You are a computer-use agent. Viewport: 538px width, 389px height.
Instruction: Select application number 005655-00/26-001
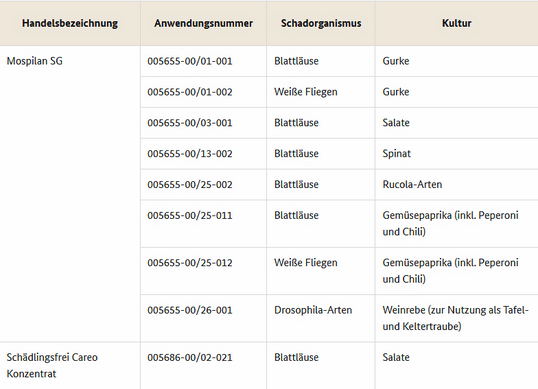point(190,310)
